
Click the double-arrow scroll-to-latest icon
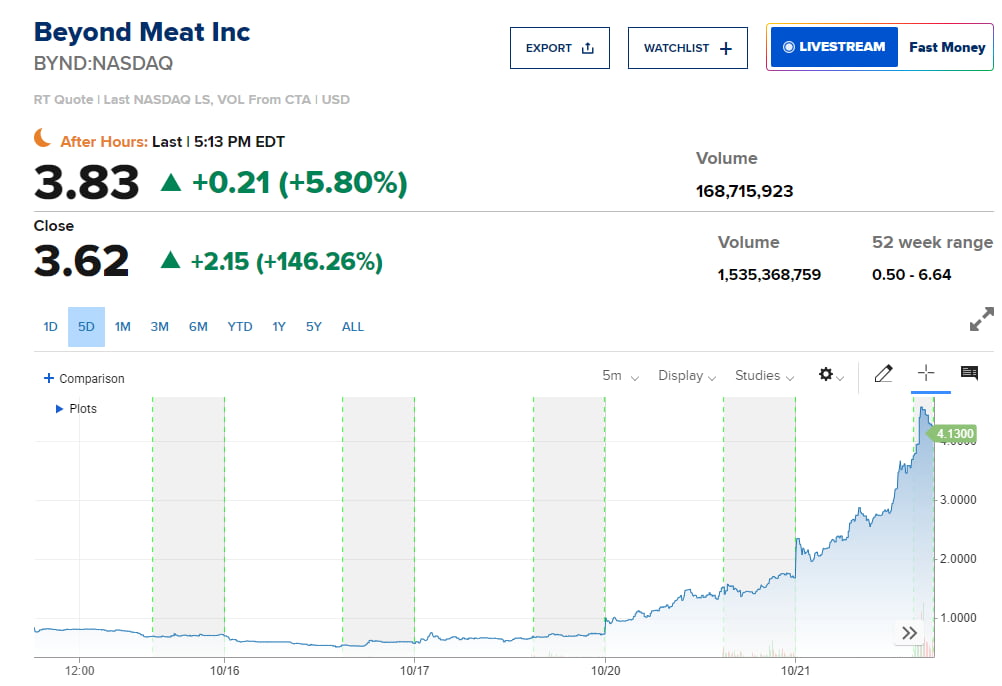pos(908,633)
